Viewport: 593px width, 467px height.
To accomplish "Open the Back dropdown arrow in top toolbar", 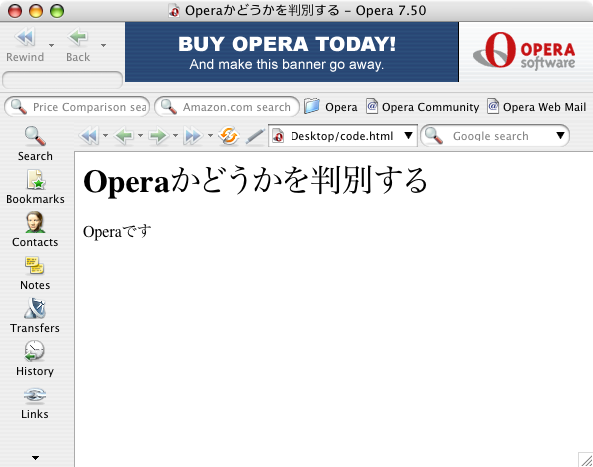I will click(x=103, y=45).
